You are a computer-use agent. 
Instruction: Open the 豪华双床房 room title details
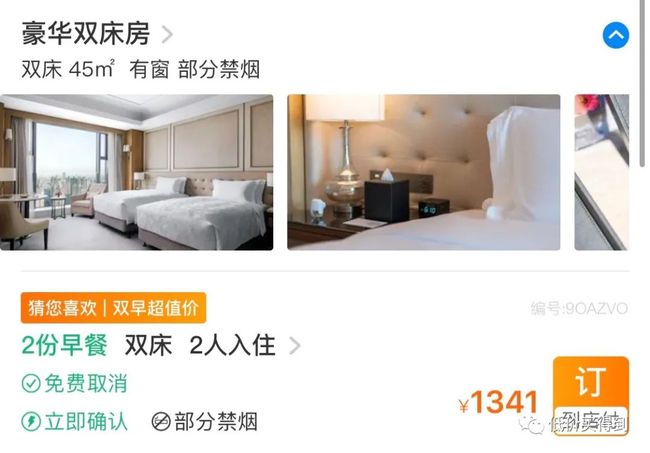tap(86, 34)
